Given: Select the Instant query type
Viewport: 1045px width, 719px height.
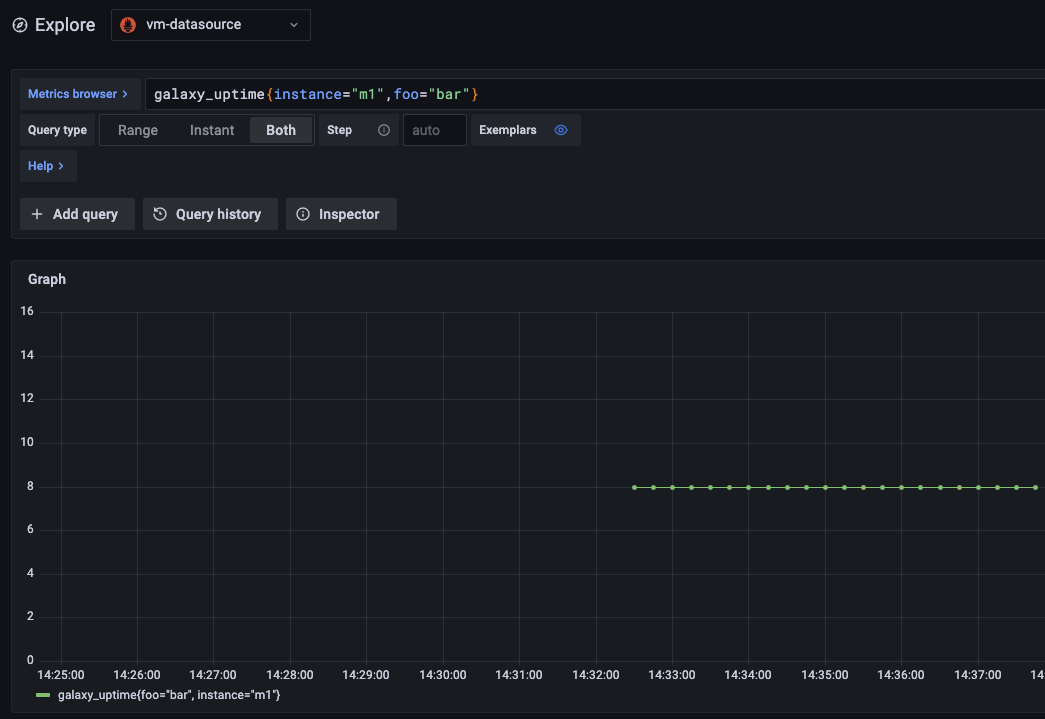Looking at the screenshot, I should (x=212, y=130).
